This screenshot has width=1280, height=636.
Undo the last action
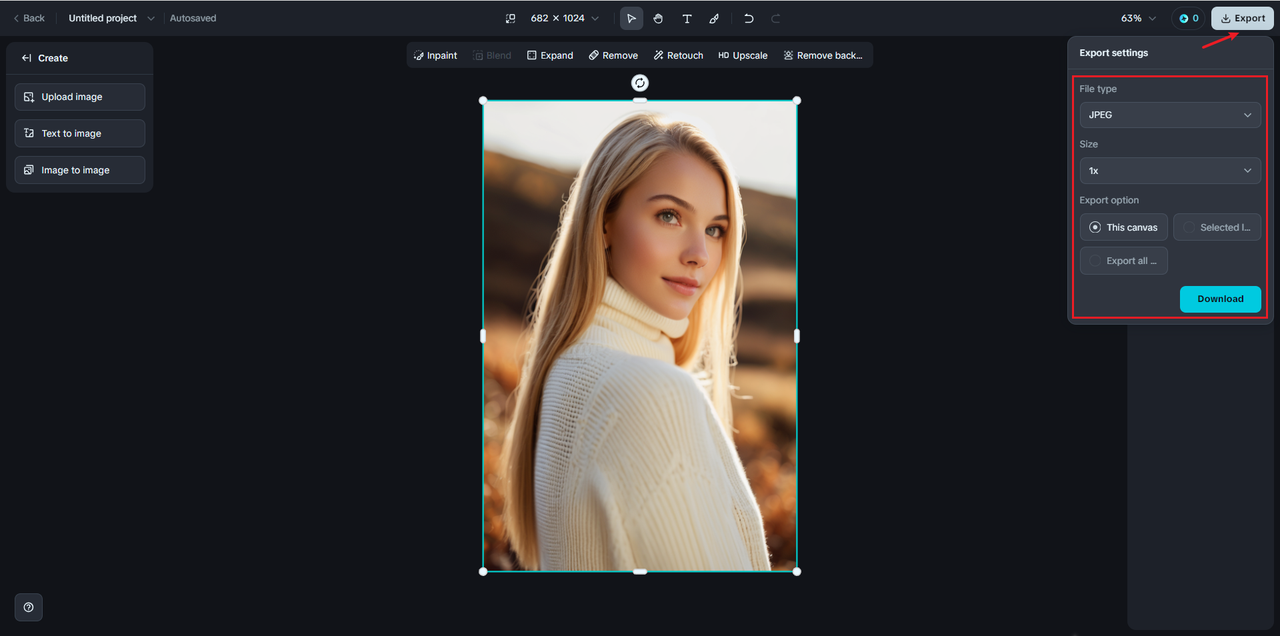pos(748,18)
